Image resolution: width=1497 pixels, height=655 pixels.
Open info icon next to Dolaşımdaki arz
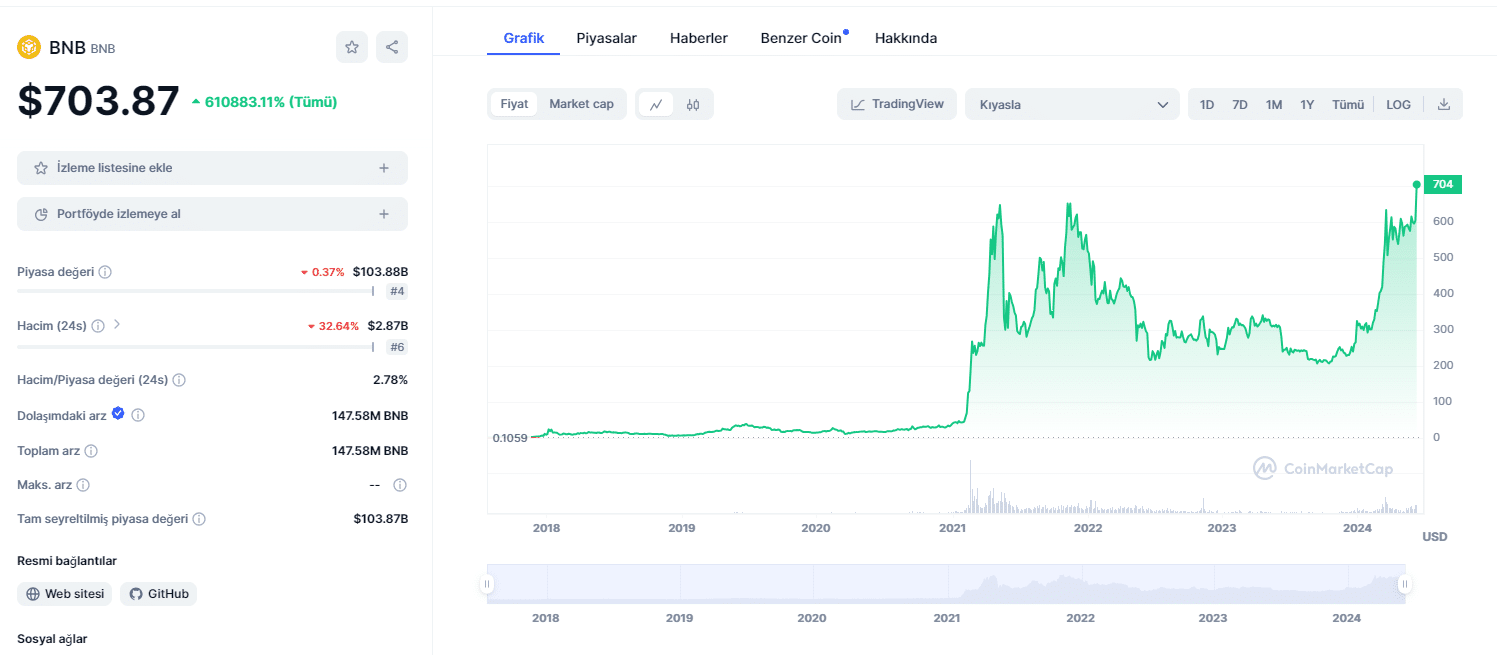click(x=138, y=415)
